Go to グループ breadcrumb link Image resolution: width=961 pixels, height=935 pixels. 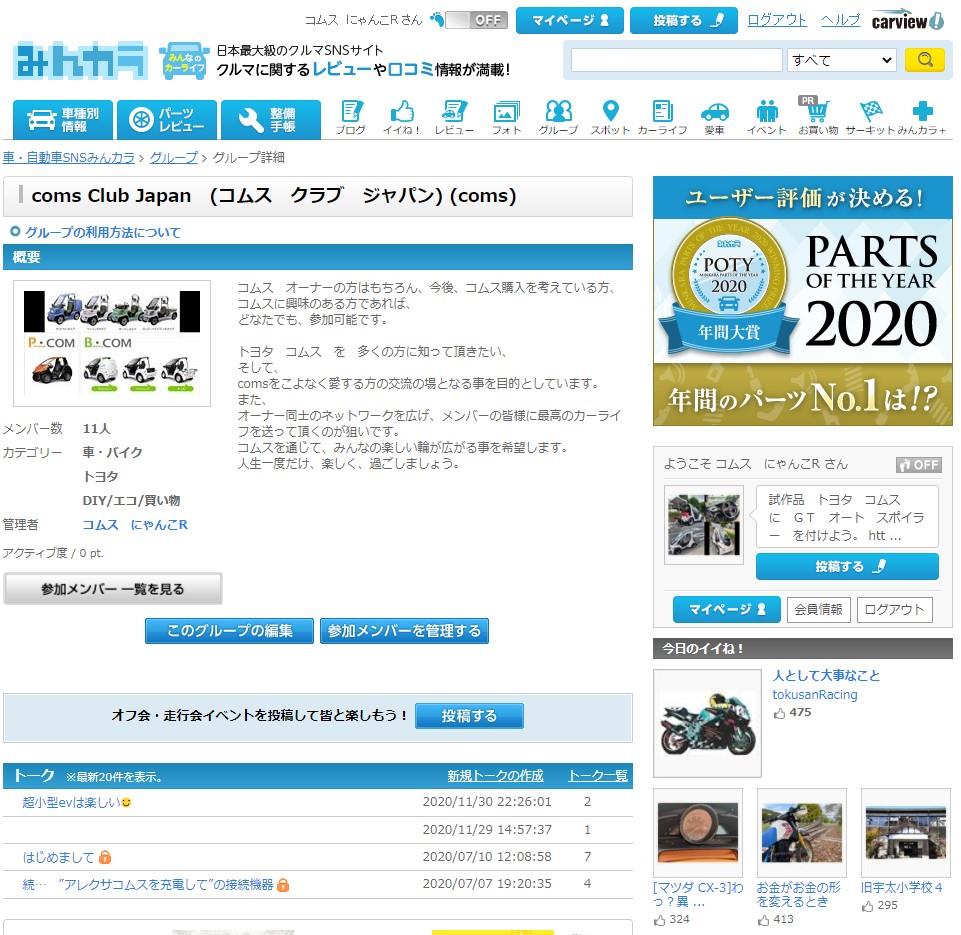point(173,157)
